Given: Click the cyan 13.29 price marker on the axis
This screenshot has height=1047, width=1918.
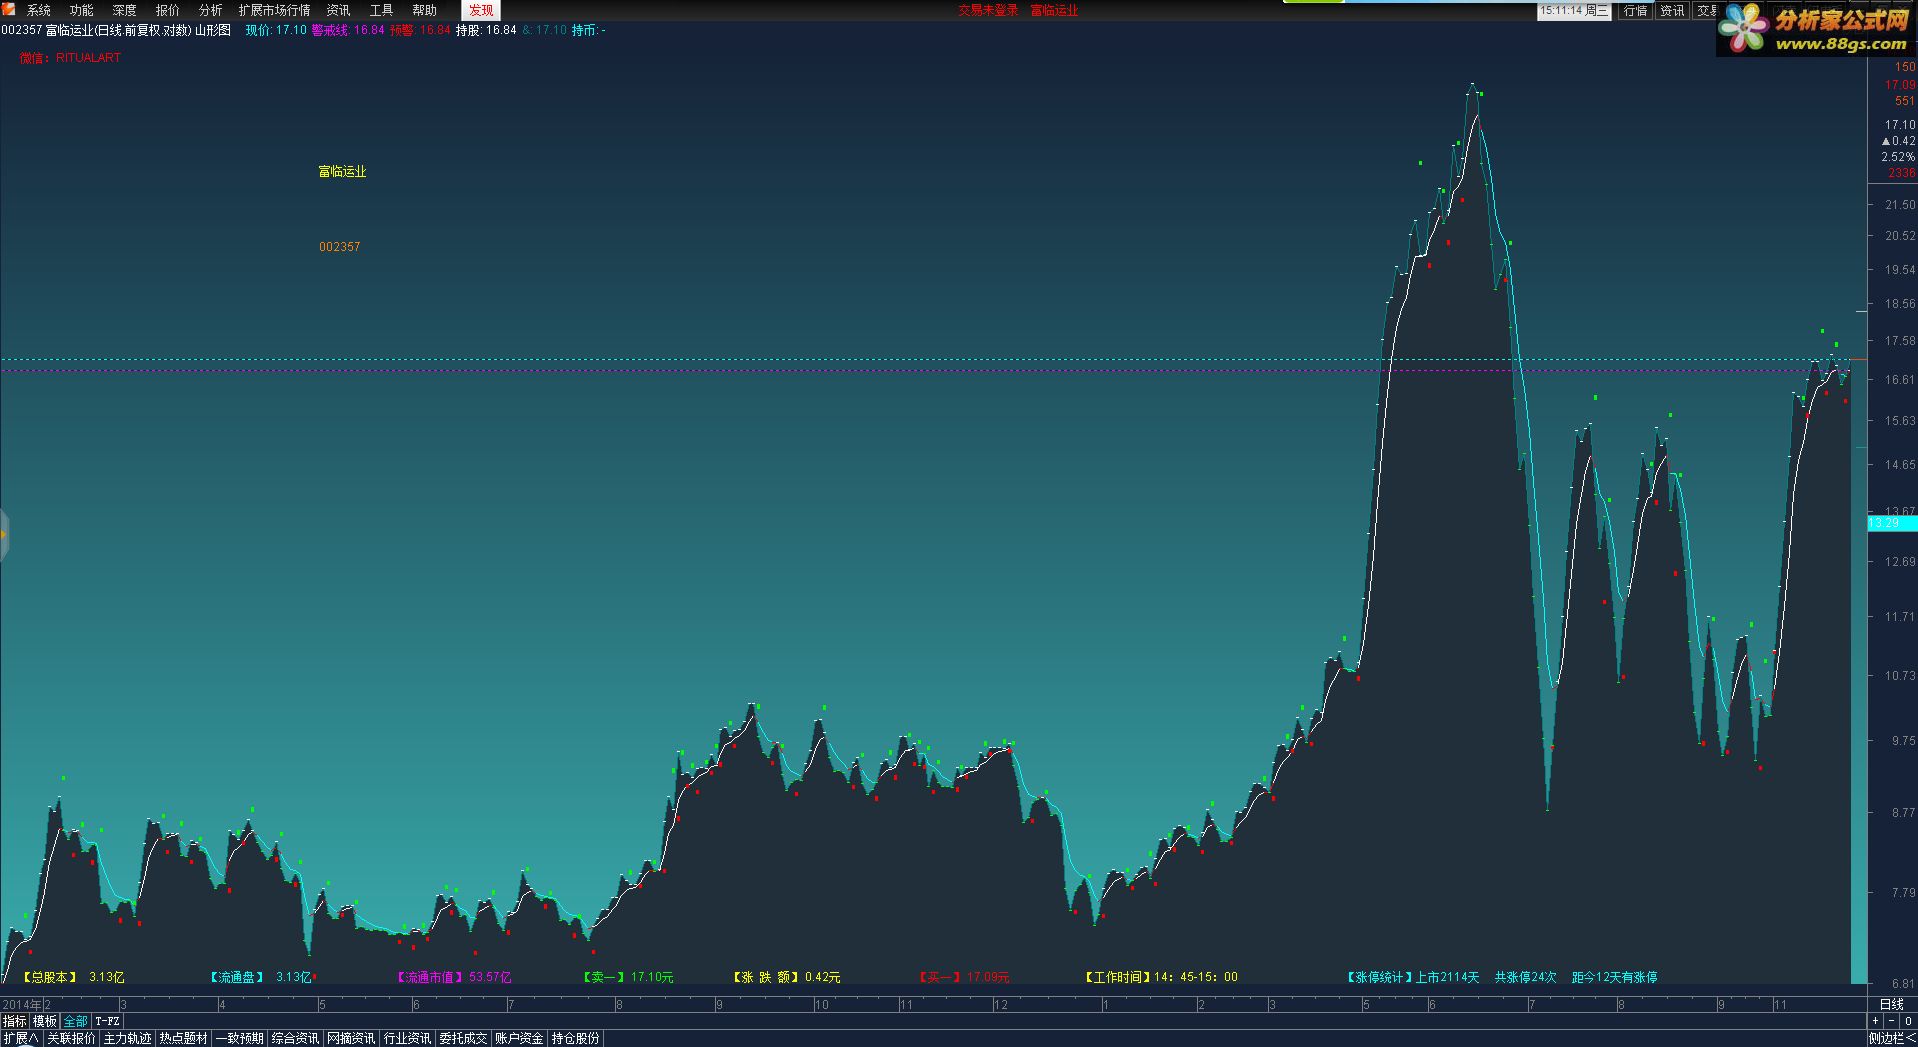Looking at the screenshot, I should 1891,523.
